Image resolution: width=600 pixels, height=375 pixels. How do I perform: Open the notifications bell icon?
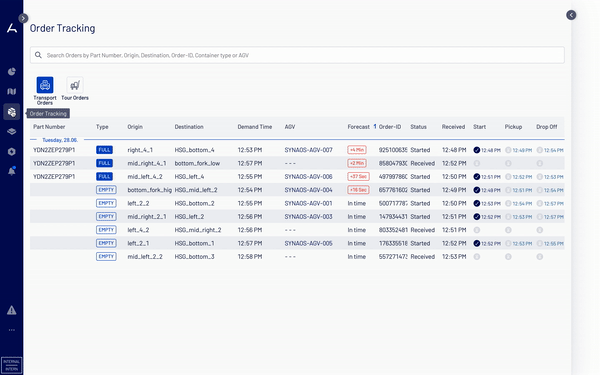tap(11, 171)
